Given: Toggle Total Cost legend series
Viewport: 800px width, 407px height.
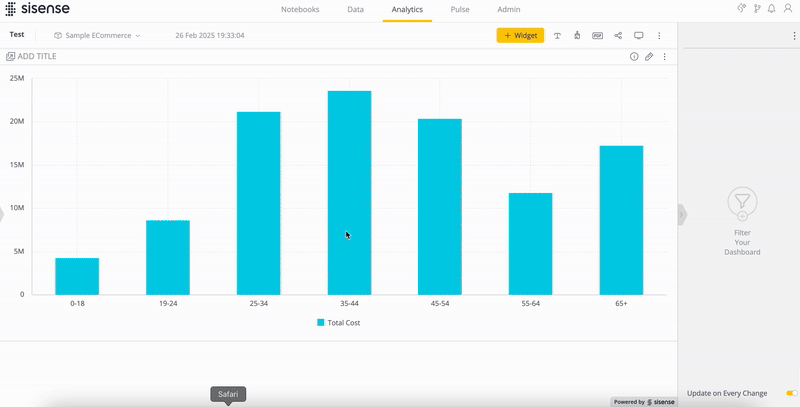Looking at the screenshot, I should pos(339,323).
